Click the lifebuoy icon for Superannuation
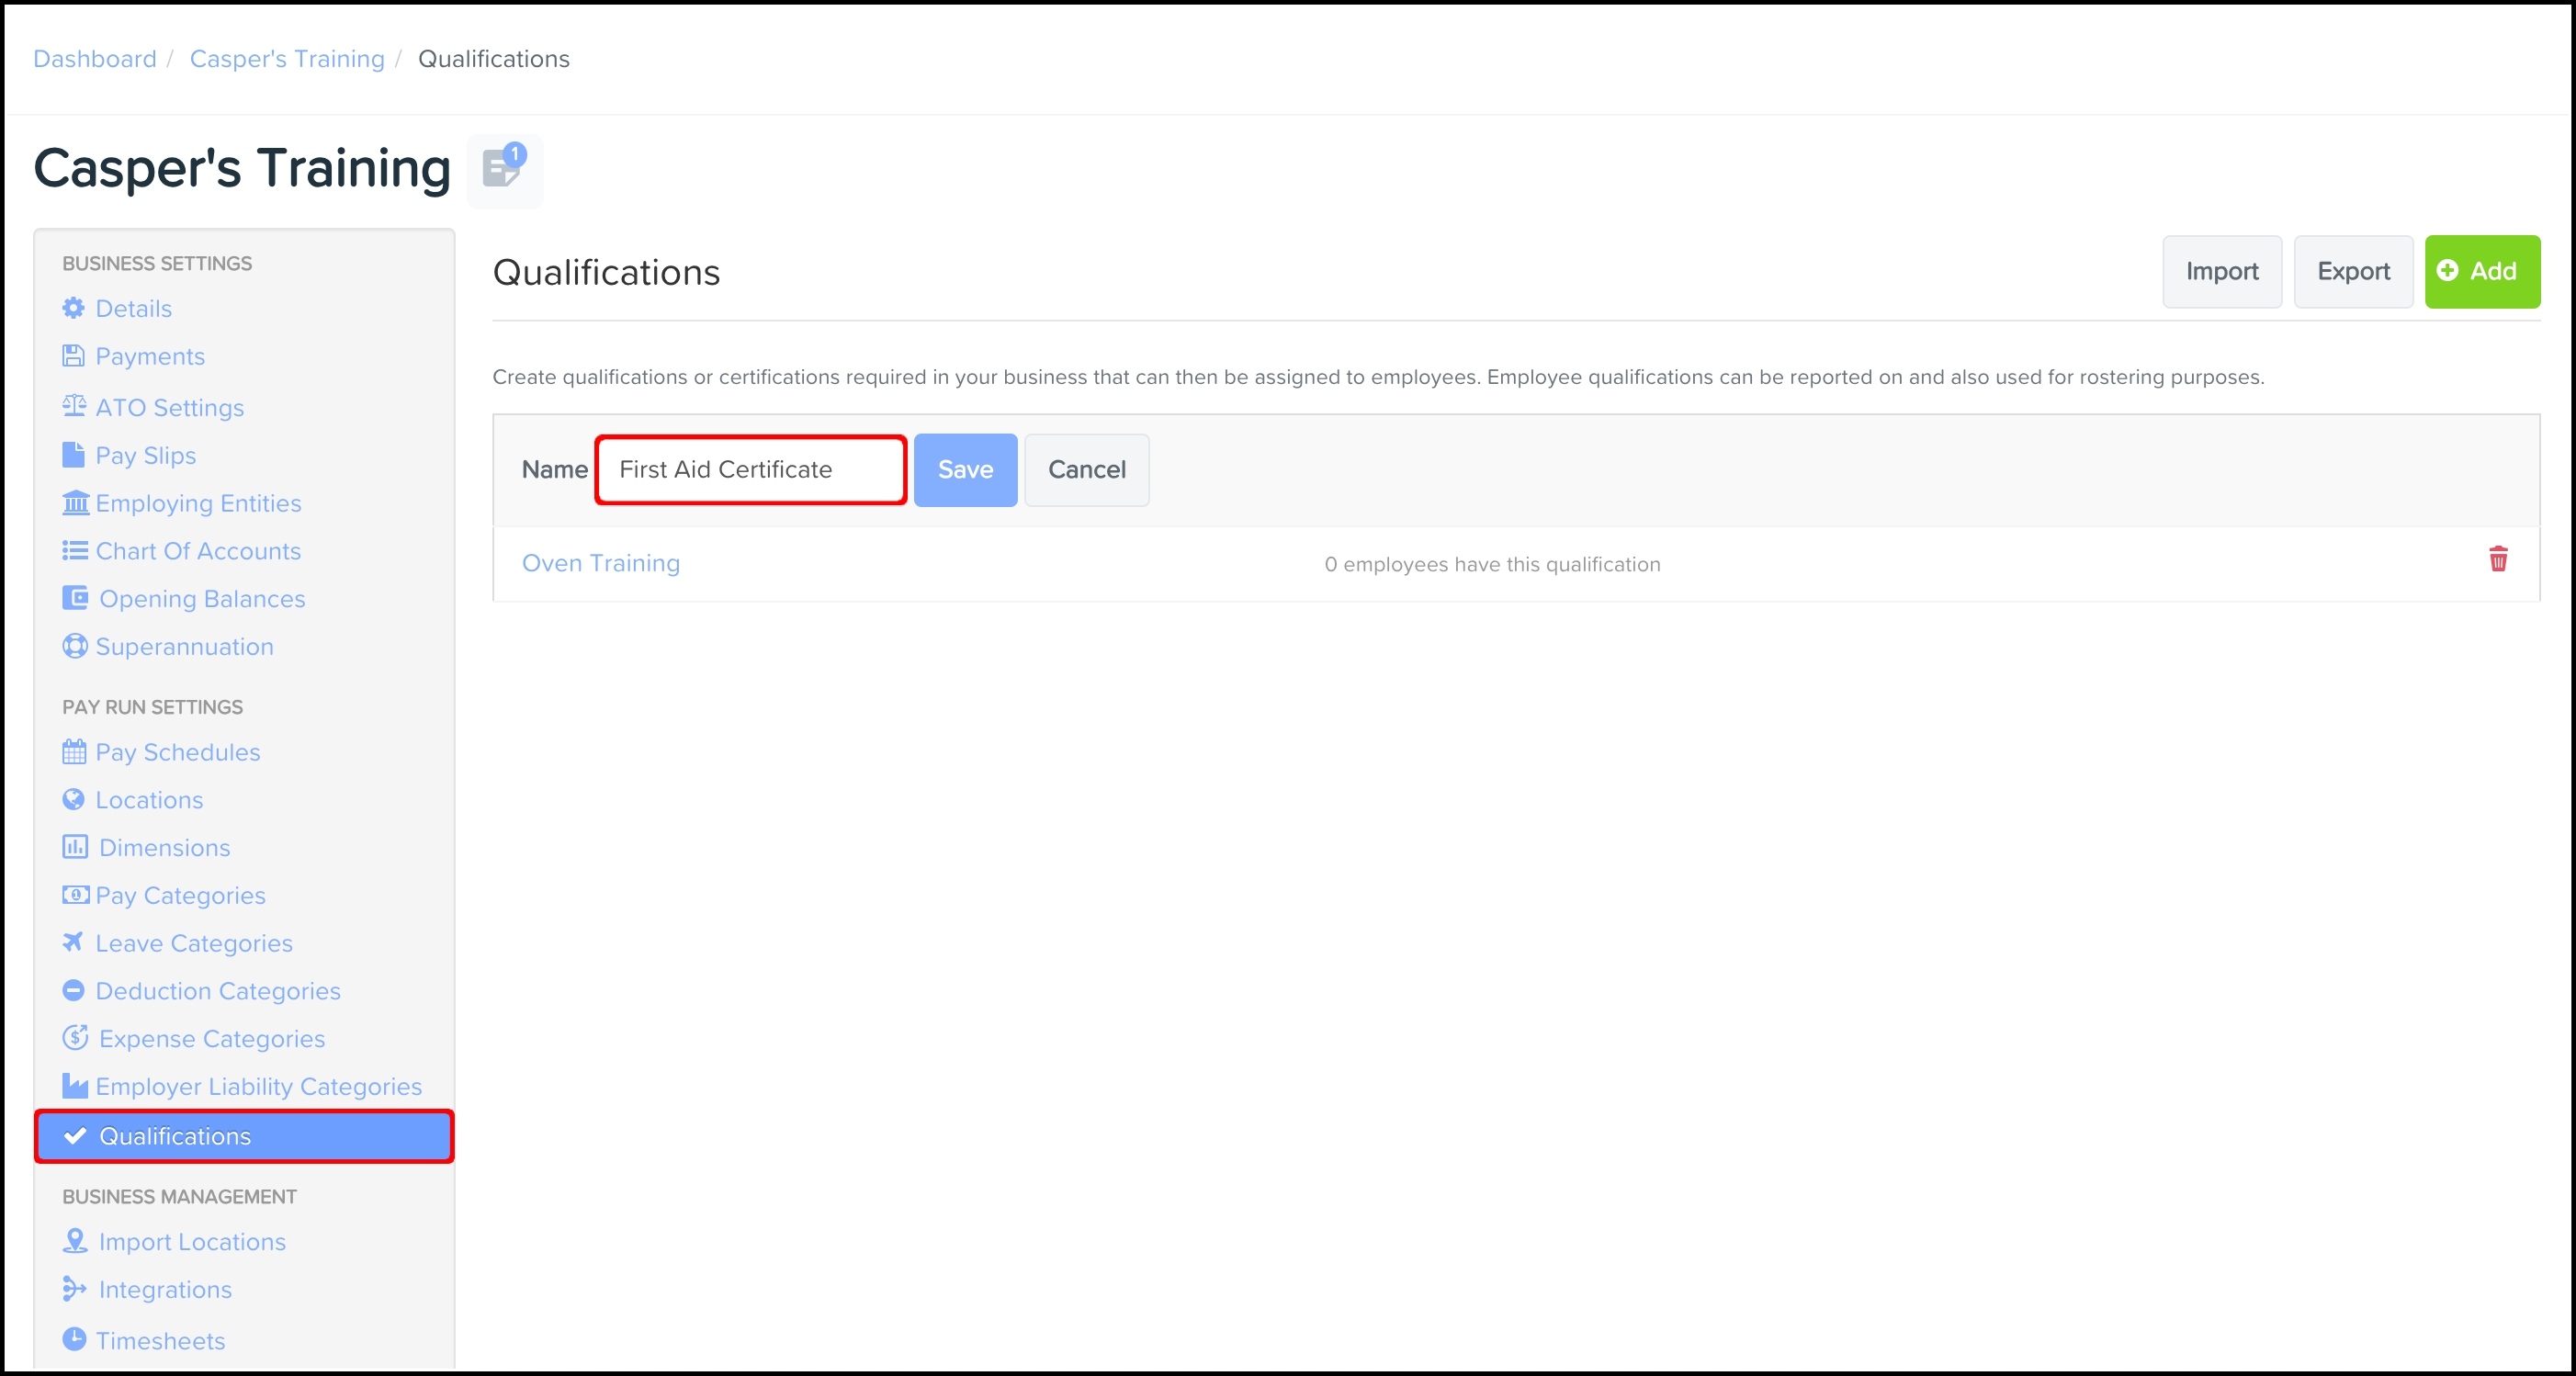2576x1376 pixels. [x=74, y=646]
